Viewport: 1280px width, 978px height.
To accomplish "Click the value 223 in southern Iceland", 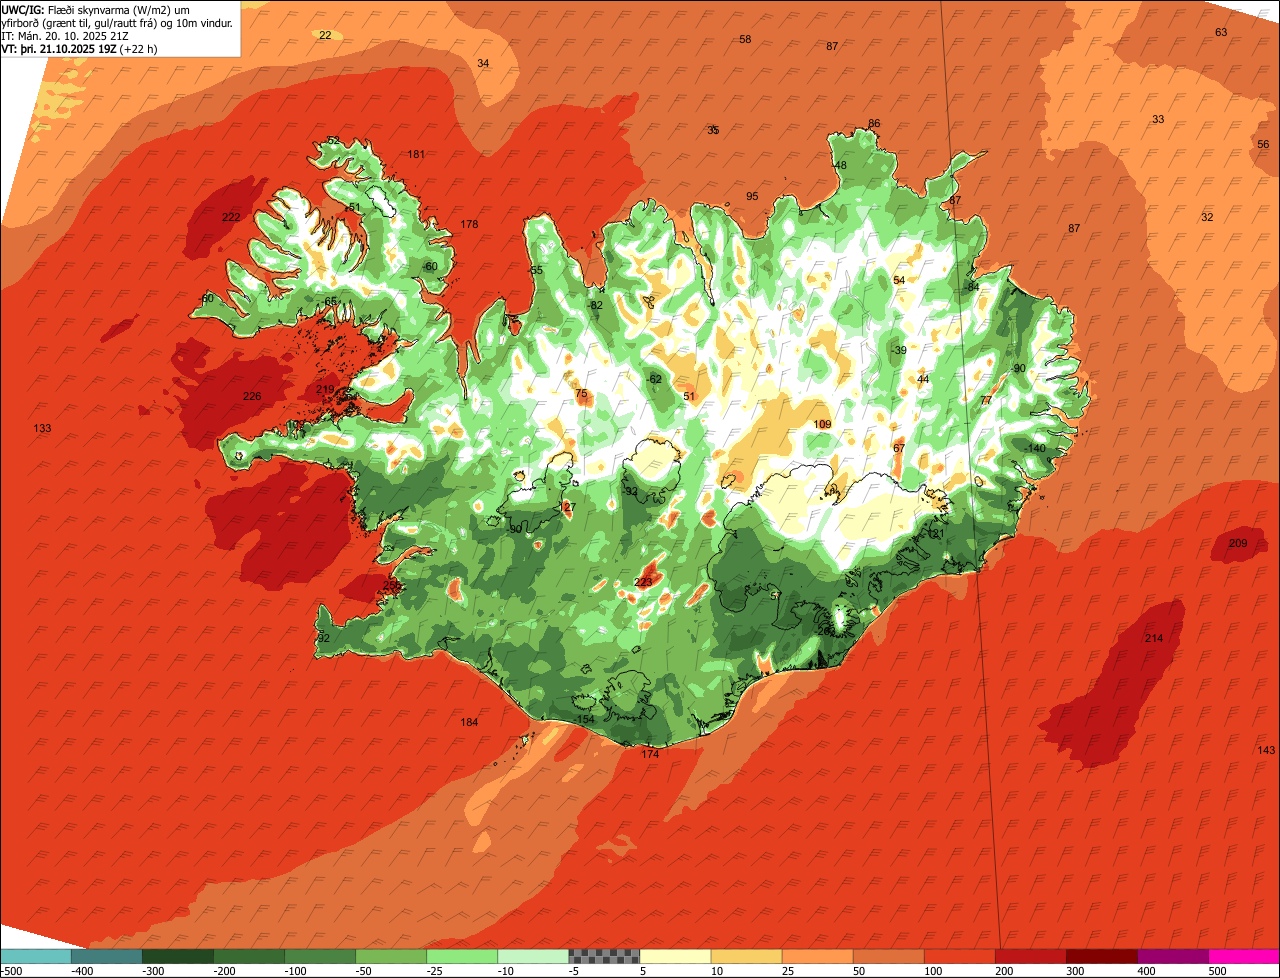I will [644, 582].
